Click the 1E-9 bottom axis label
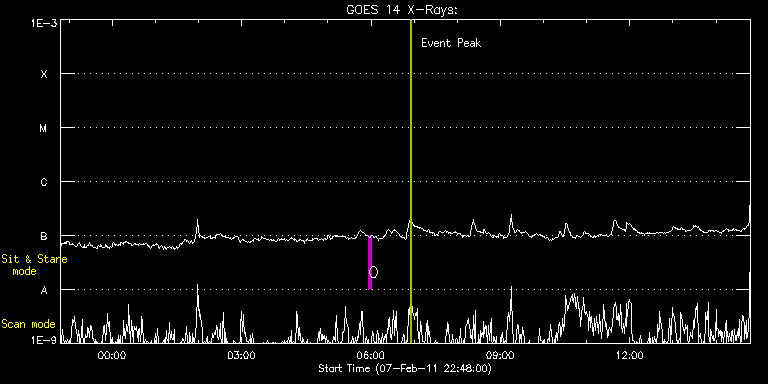The width and height of the screenshot is (768, 384). tap(44, 340)
